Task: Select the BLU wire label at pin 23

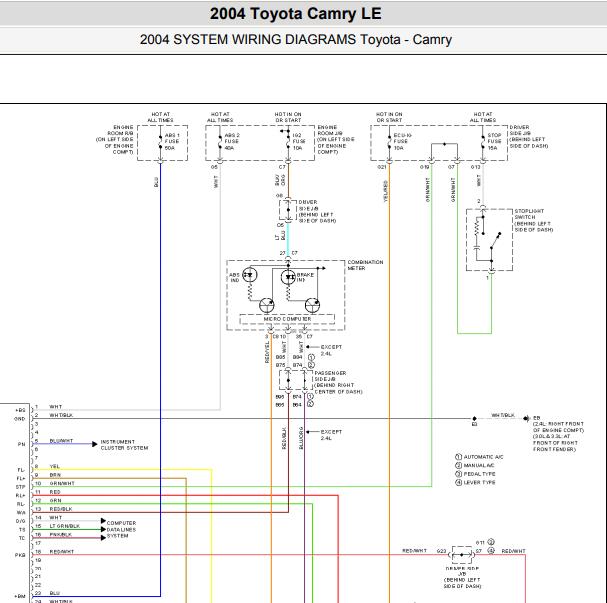Action: [x=55, y=593]
